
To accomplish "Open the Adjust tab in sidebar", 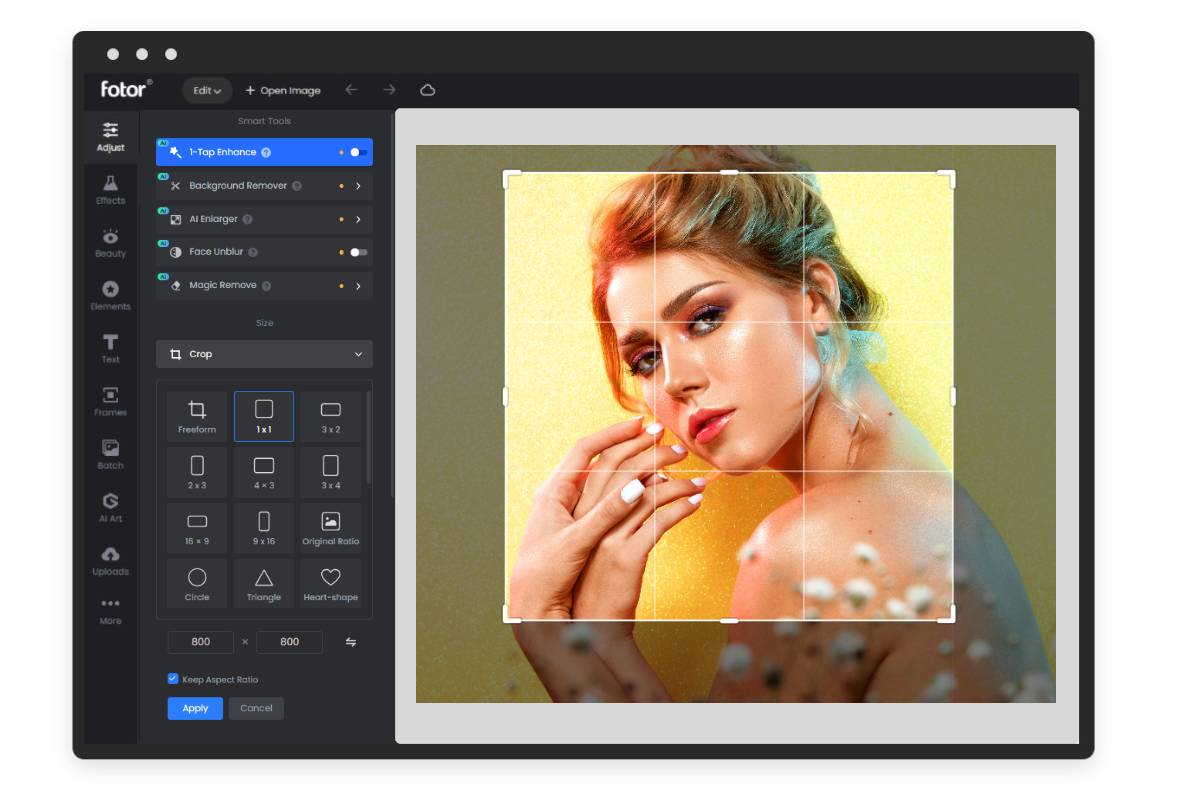I will 110,136.
